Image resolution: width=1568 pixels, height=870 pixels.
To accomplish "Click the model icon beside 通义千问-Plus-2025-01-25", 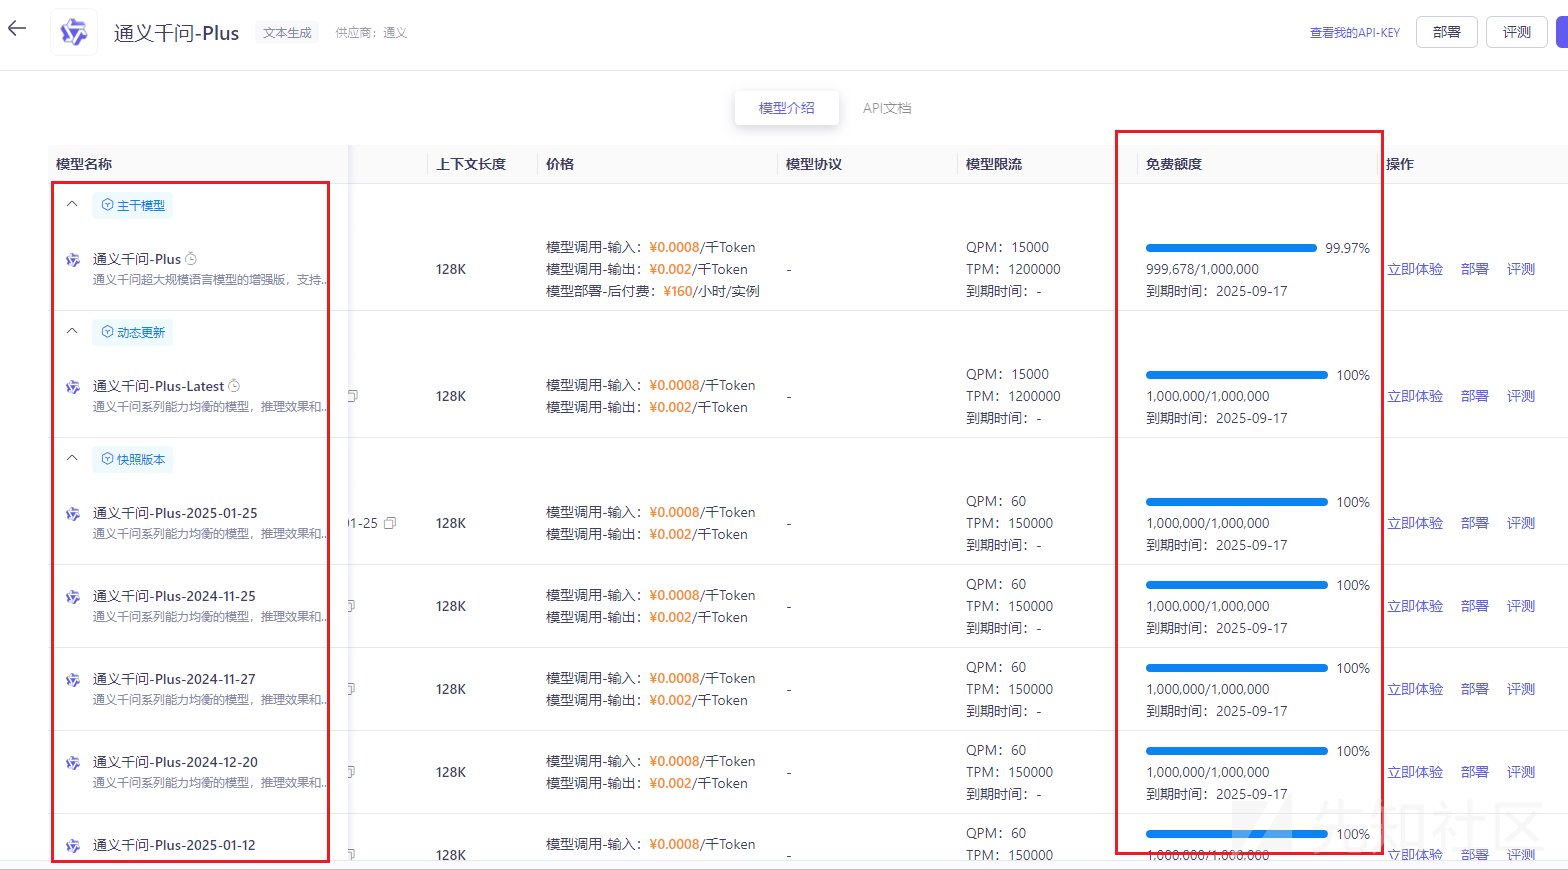I will click(x=73, y=514).
